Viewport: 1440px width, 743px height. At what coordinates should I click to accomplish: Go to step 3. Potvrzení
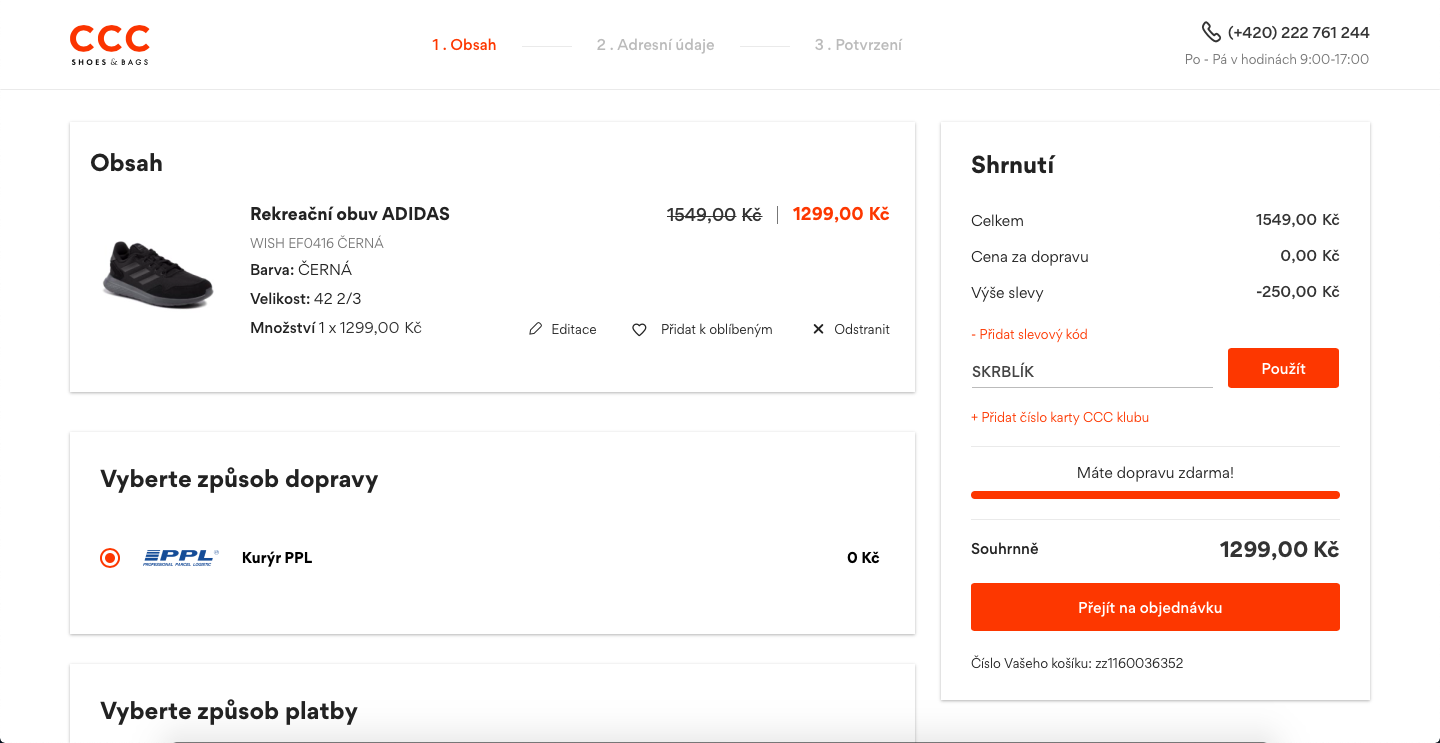click(858, 45)
